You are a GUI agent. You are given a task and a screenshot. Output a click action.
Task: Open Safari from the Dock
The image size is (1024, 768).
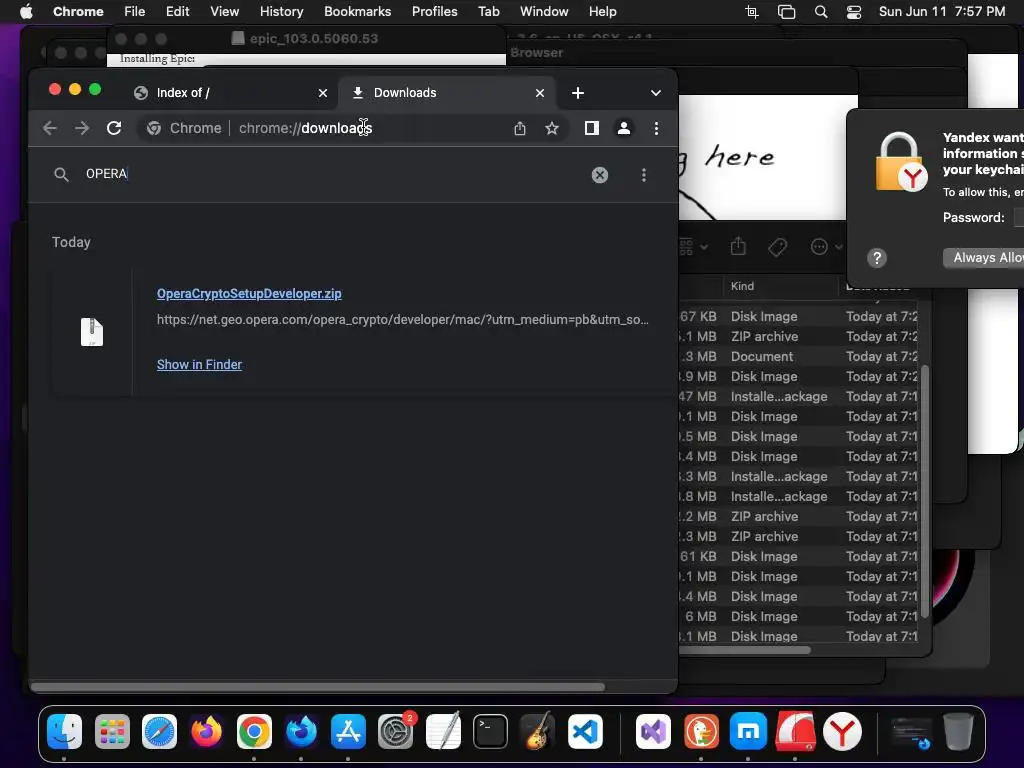click(159, 731)
